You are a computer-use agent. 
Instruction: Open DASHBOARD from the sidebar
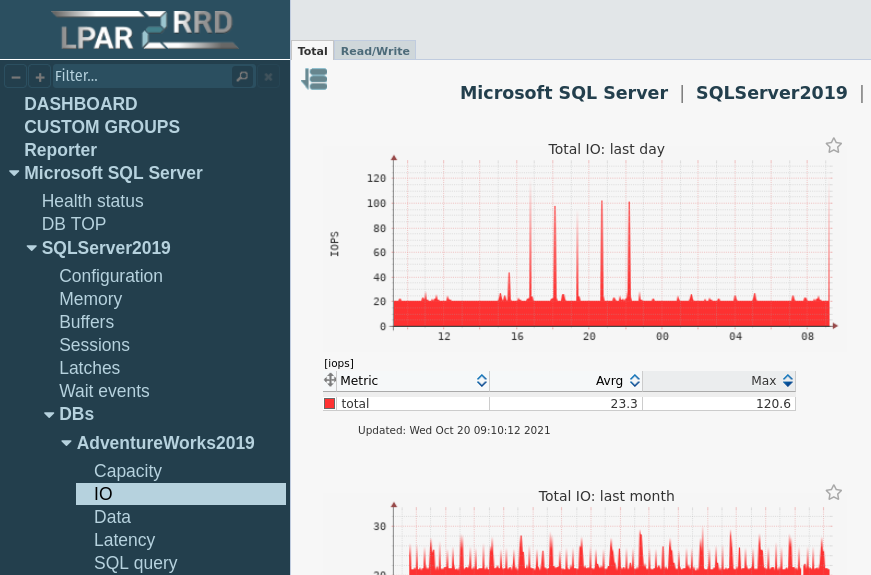(x=81, y=104)
